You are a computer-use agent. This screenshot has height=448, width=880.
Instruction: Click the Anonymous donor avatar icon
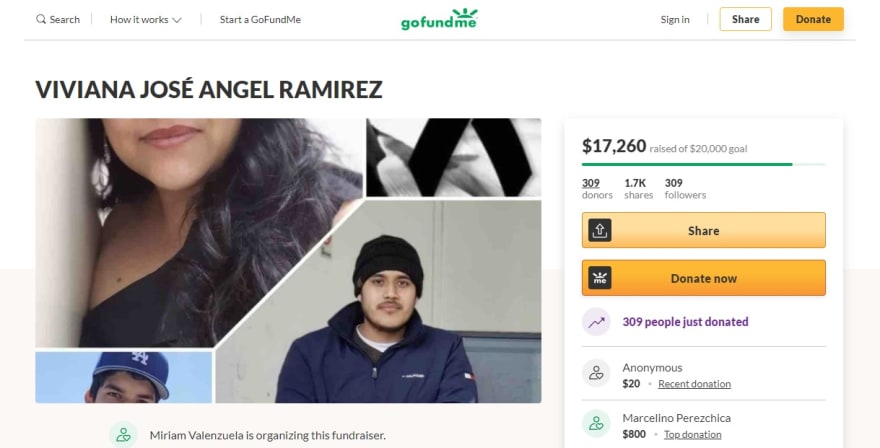tap(596, 373)
